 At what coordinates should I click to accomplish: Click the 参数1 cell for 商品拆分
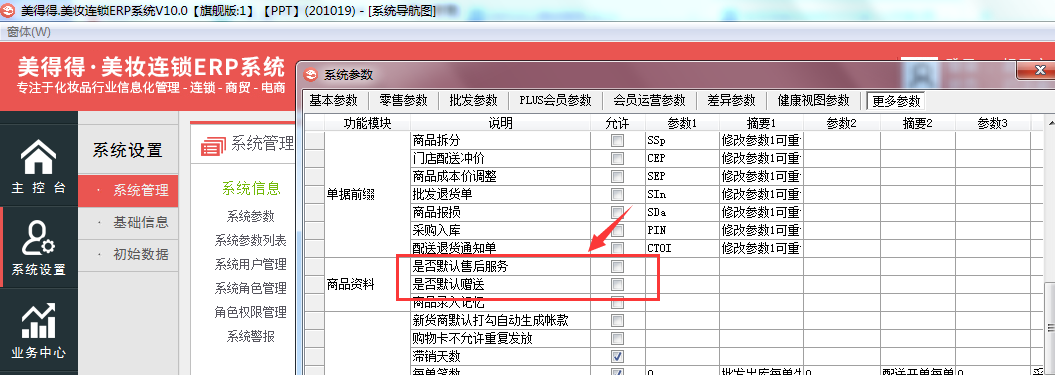[x=682, y=141]
